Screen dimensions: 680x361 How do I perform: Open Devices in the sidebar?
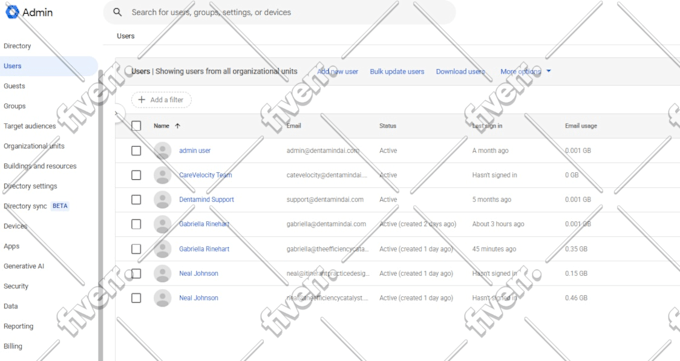(16, 226)
